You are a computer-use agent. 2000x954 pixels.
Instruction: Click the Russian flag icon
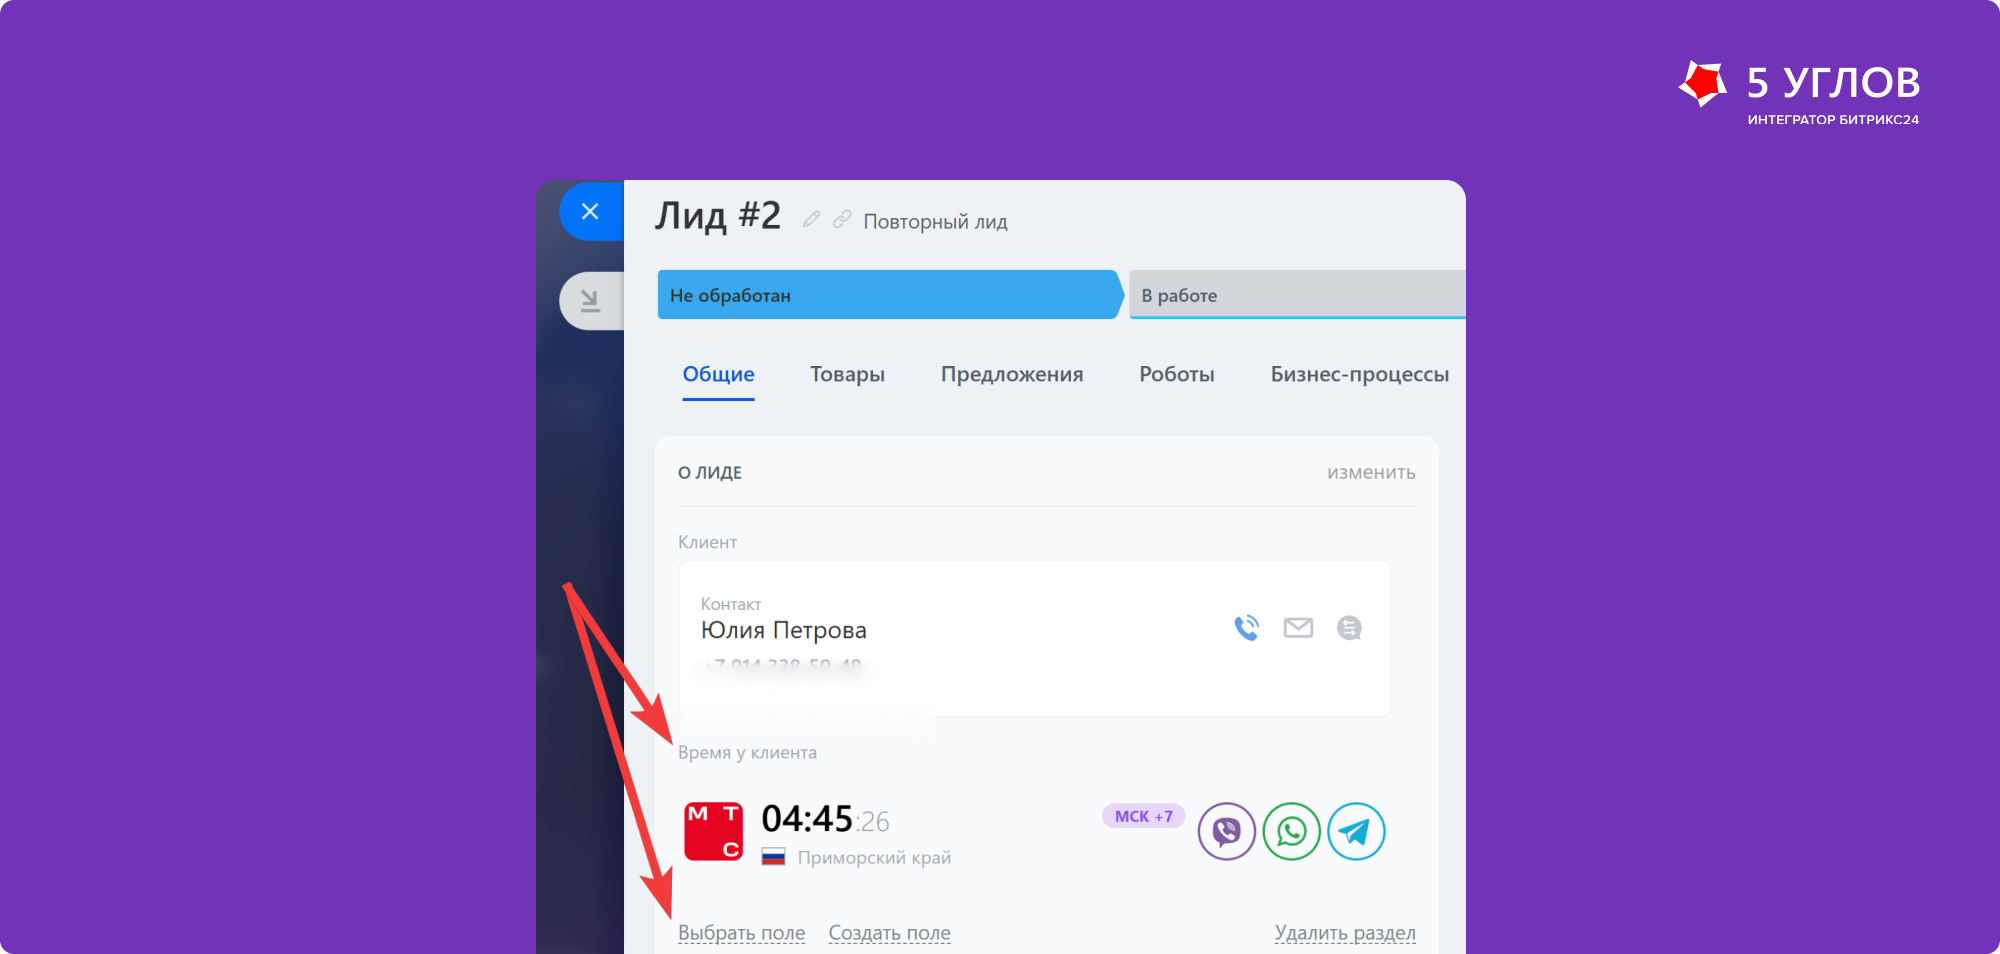tap(773, 857)
